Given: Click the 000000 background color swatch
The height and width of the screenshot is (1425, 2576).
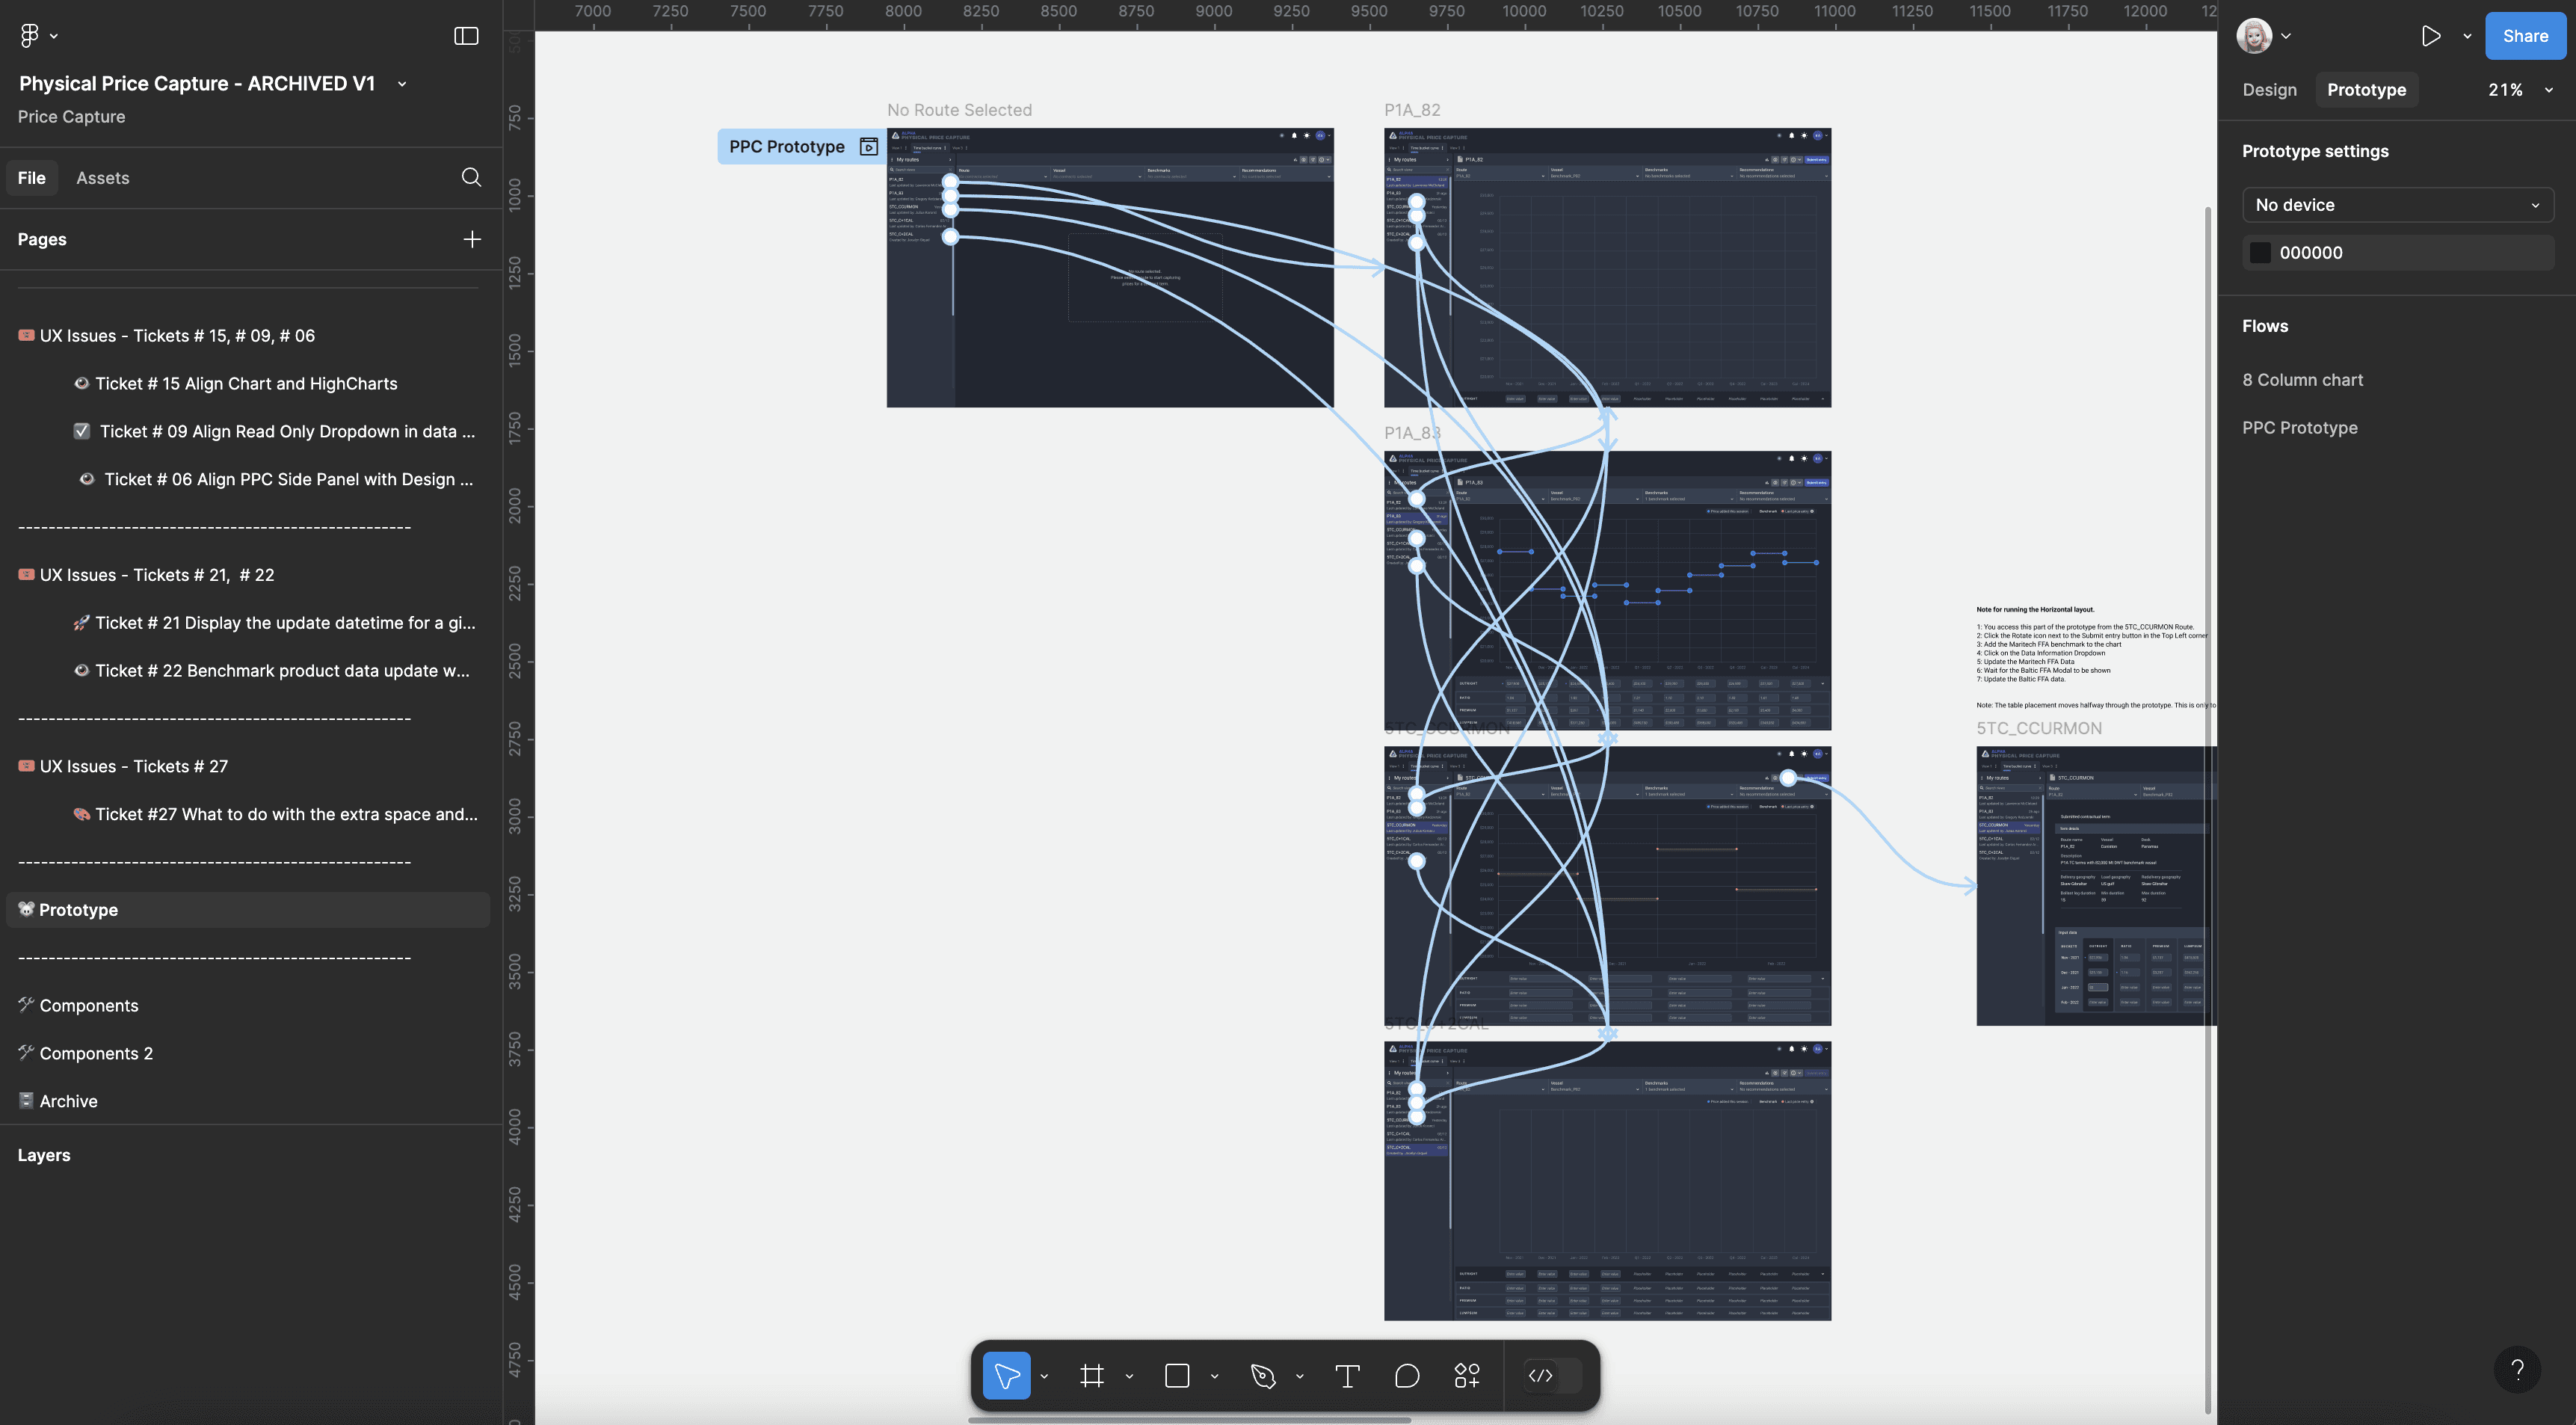Looking at the screenshot, I should tap(2260, 253).
